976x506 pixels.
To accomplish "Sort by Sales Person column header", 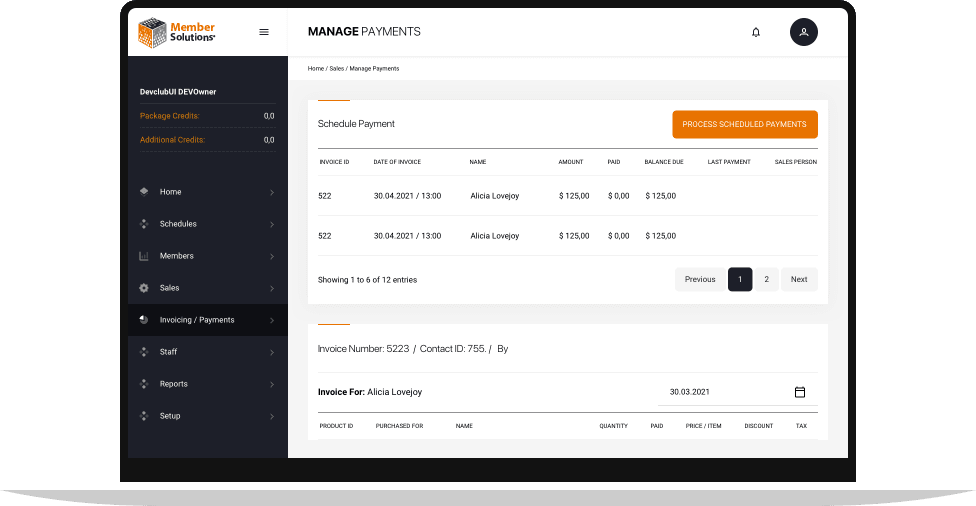I will [x=795, y=162].
